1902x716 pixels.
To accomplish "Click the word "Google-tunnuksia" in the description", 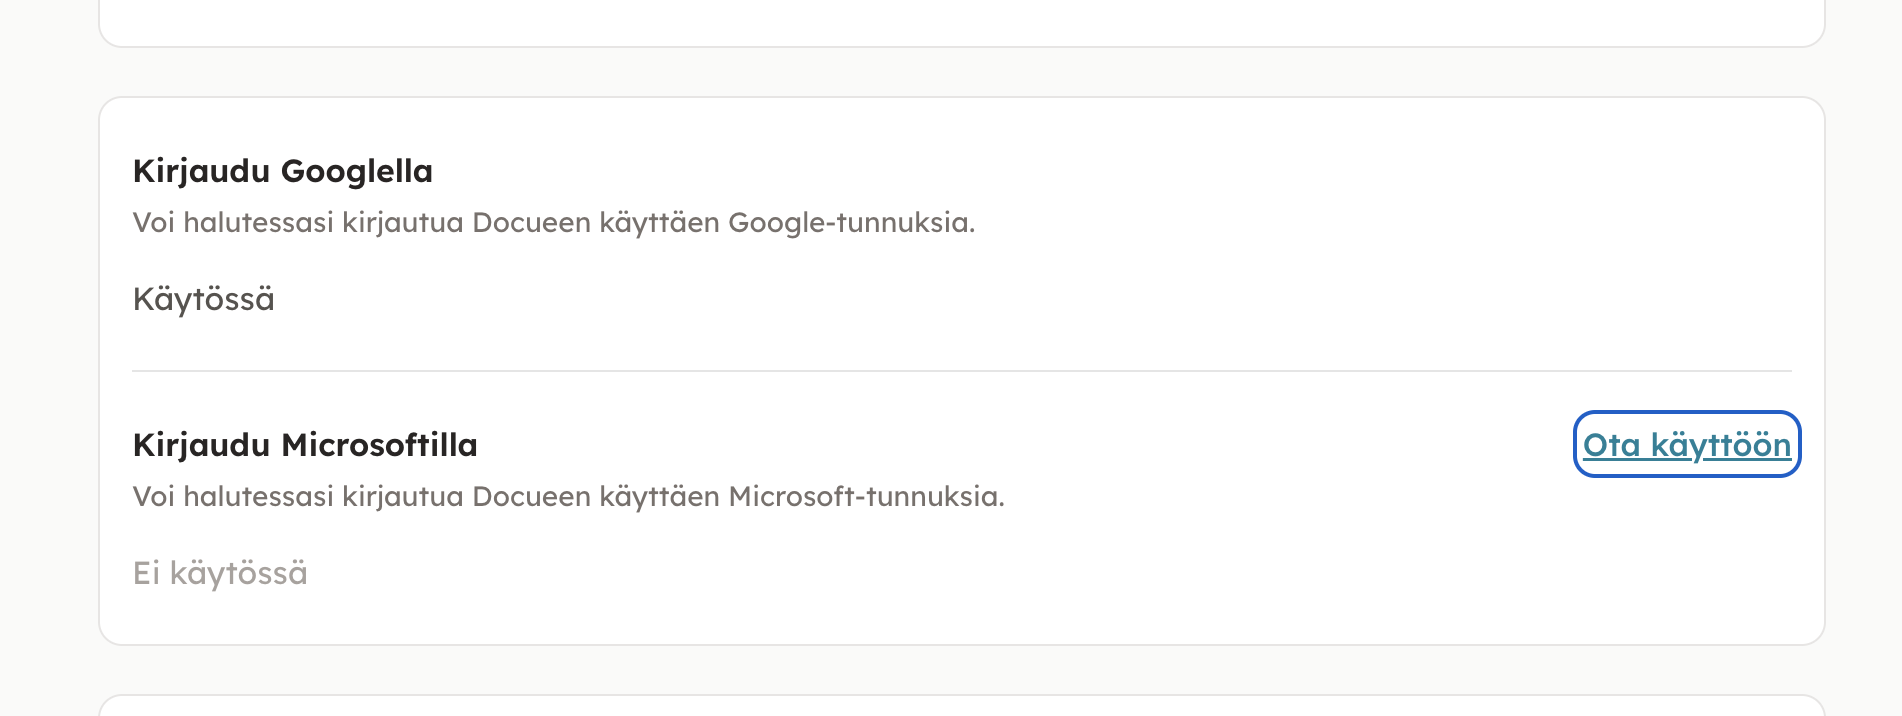I will [x=850, y=222].
